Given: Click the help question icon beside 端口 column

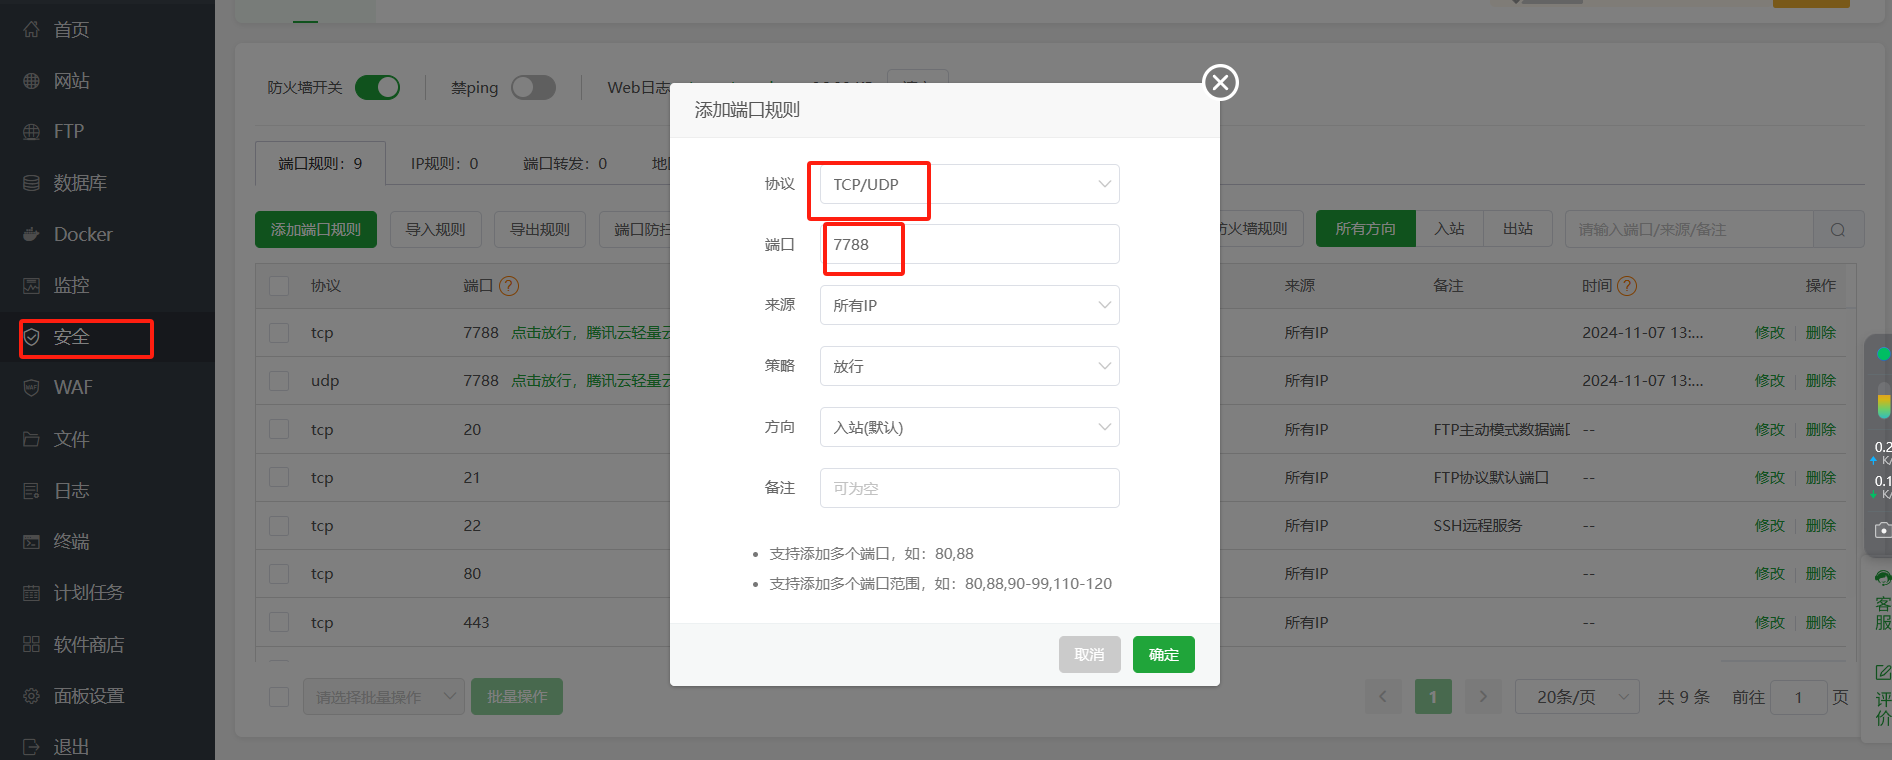Looking at the screenshot, I should 509,286.
